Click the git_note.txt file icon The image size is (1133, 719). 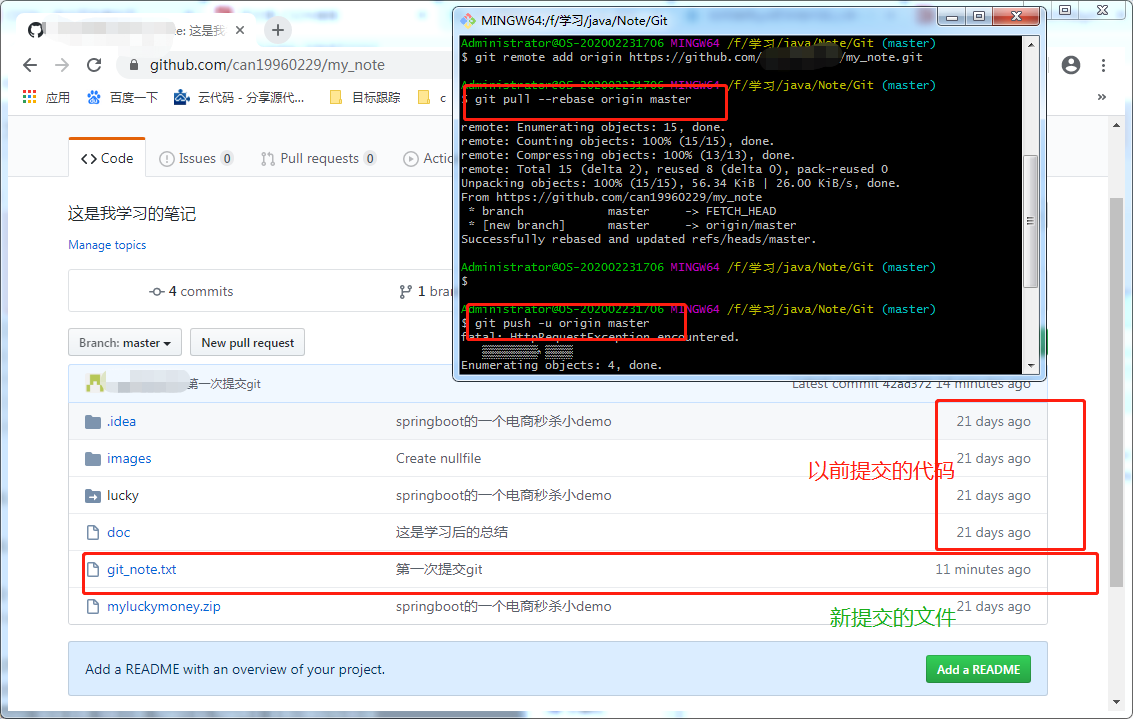click(x=92, y=569)
